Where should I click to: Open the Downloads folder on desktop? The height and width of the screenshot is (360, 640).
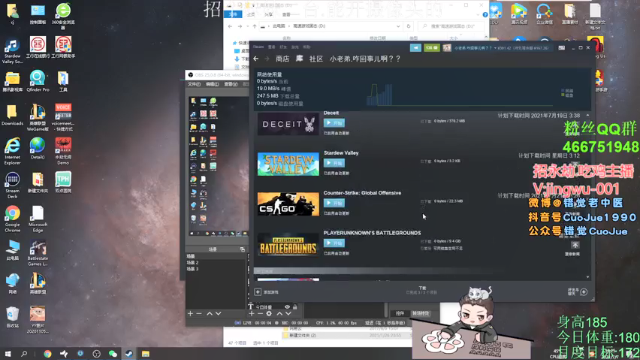click(12, 115)
